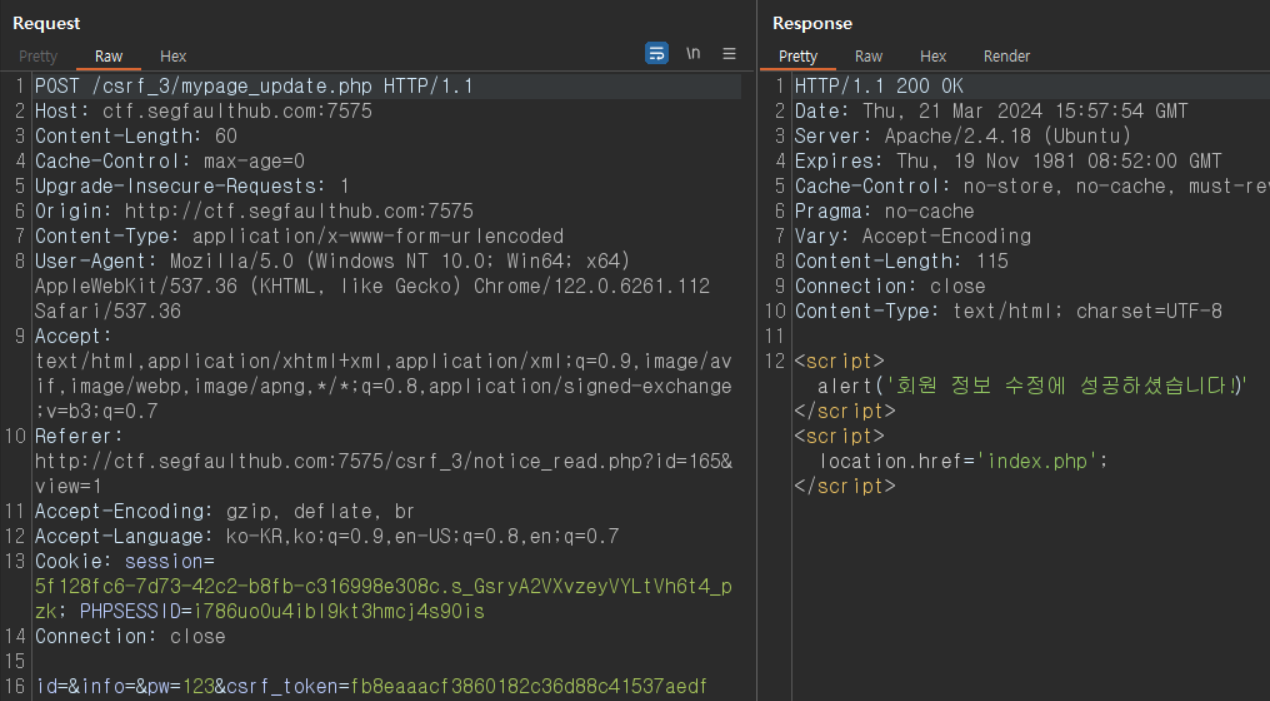Click the Vary: Accept-Encoding response header
Screen dimensions: 1270x701
[x=913, y=236]
